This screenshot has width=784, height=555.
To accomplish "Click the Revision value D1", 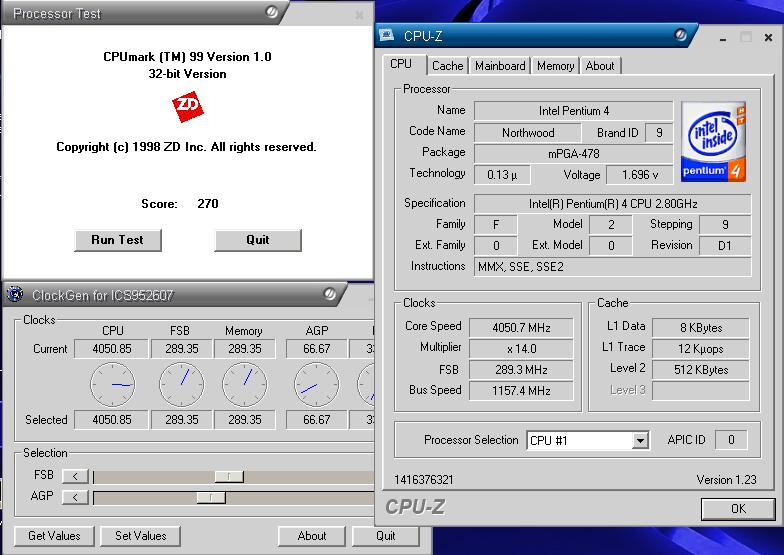I will (x=724, y=246).
